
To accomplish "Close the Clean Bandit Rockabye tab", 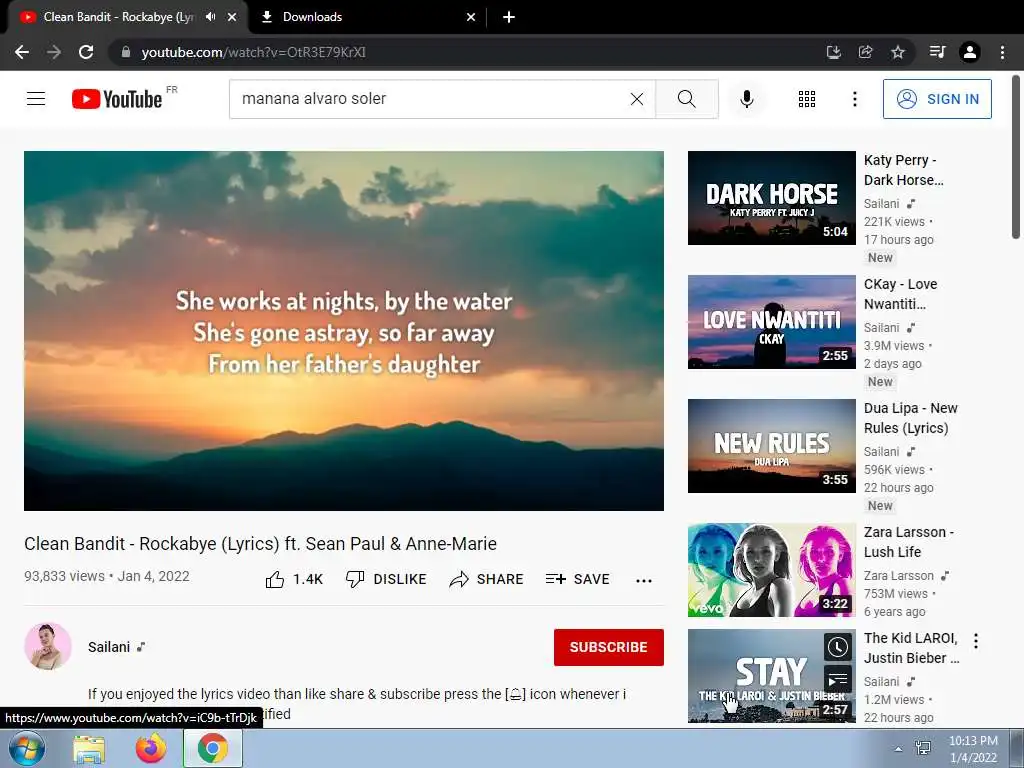I will [232, 17].
